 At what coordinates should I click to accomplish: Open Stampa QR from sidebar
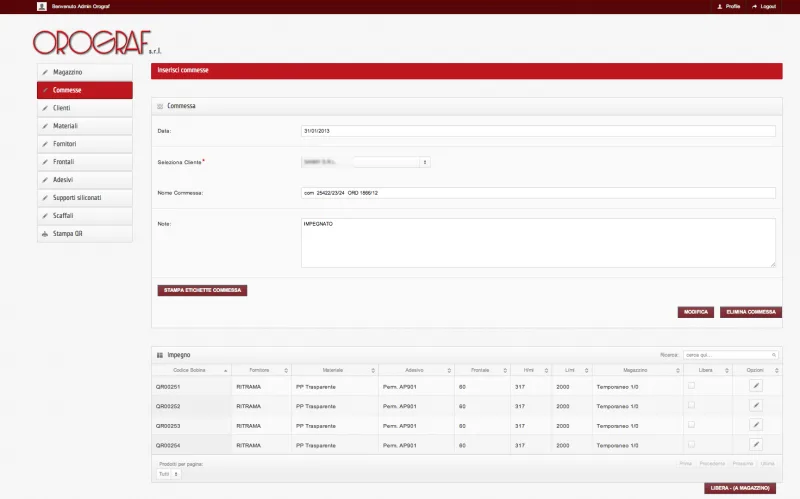tap(85, 233)
